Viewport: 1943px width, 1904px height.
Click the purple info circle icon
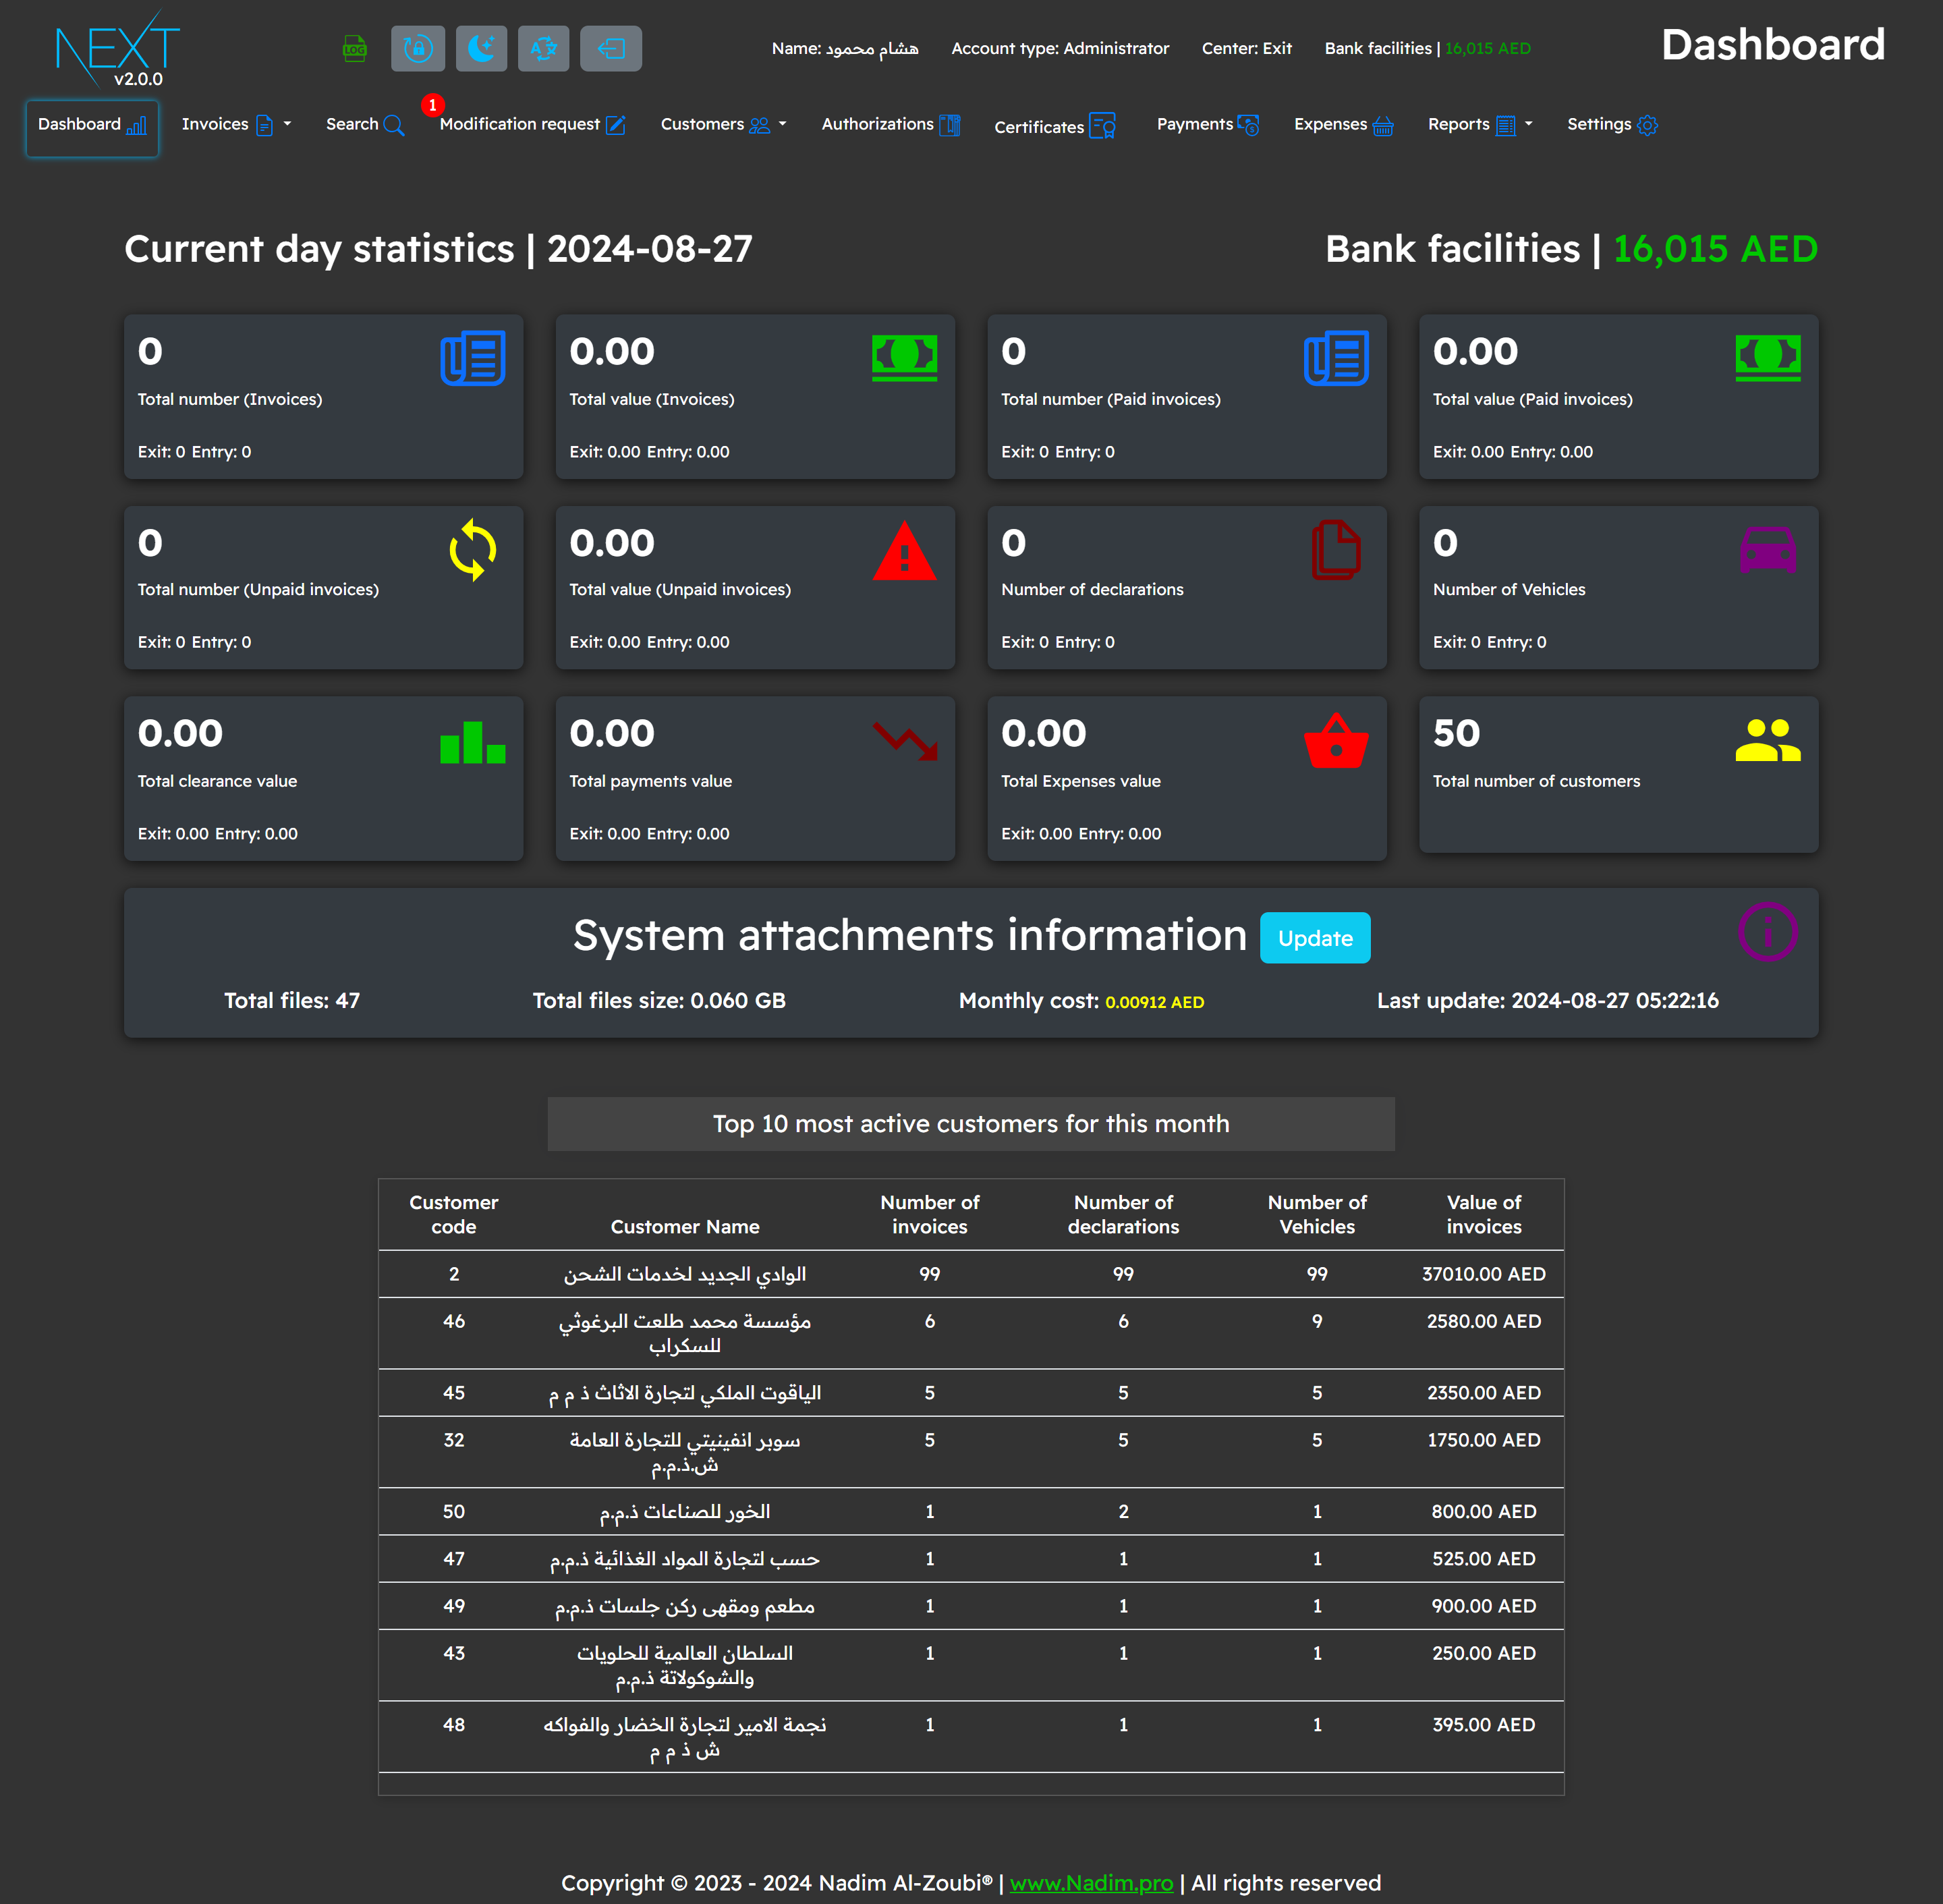tap(1767, 931)
